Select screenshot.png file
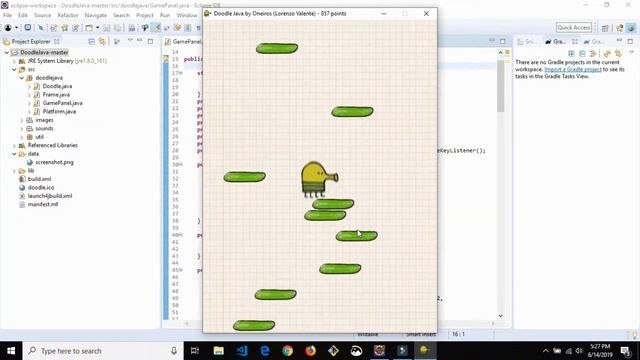This screenshot has height=360, width=640. (x=54, y=162)
